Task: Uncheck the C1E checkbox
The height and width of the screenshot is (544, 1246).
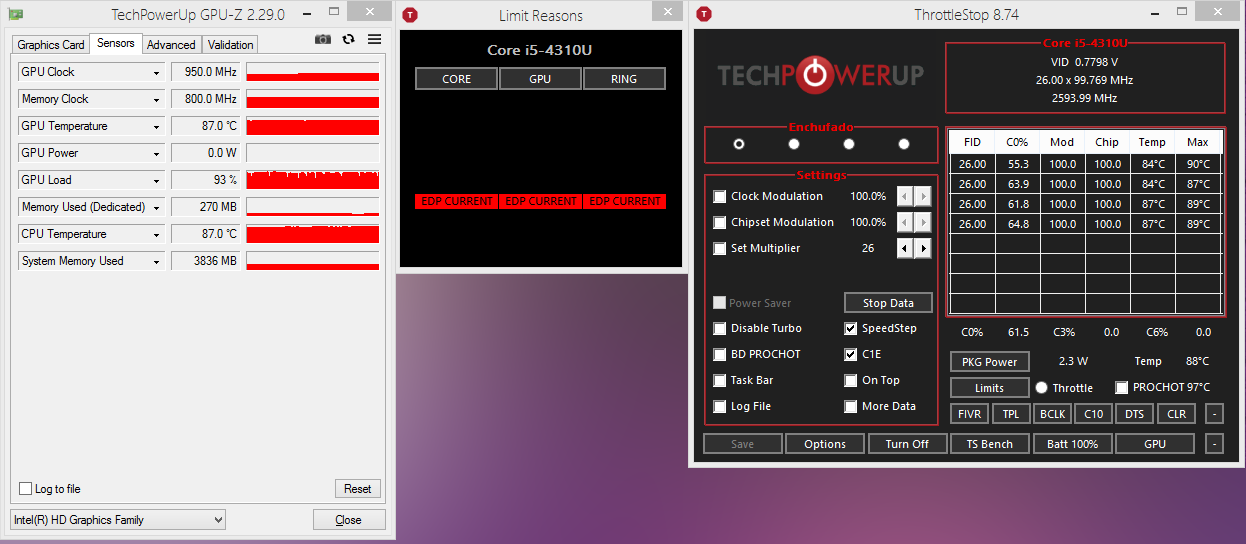Action: click(851, 354)
